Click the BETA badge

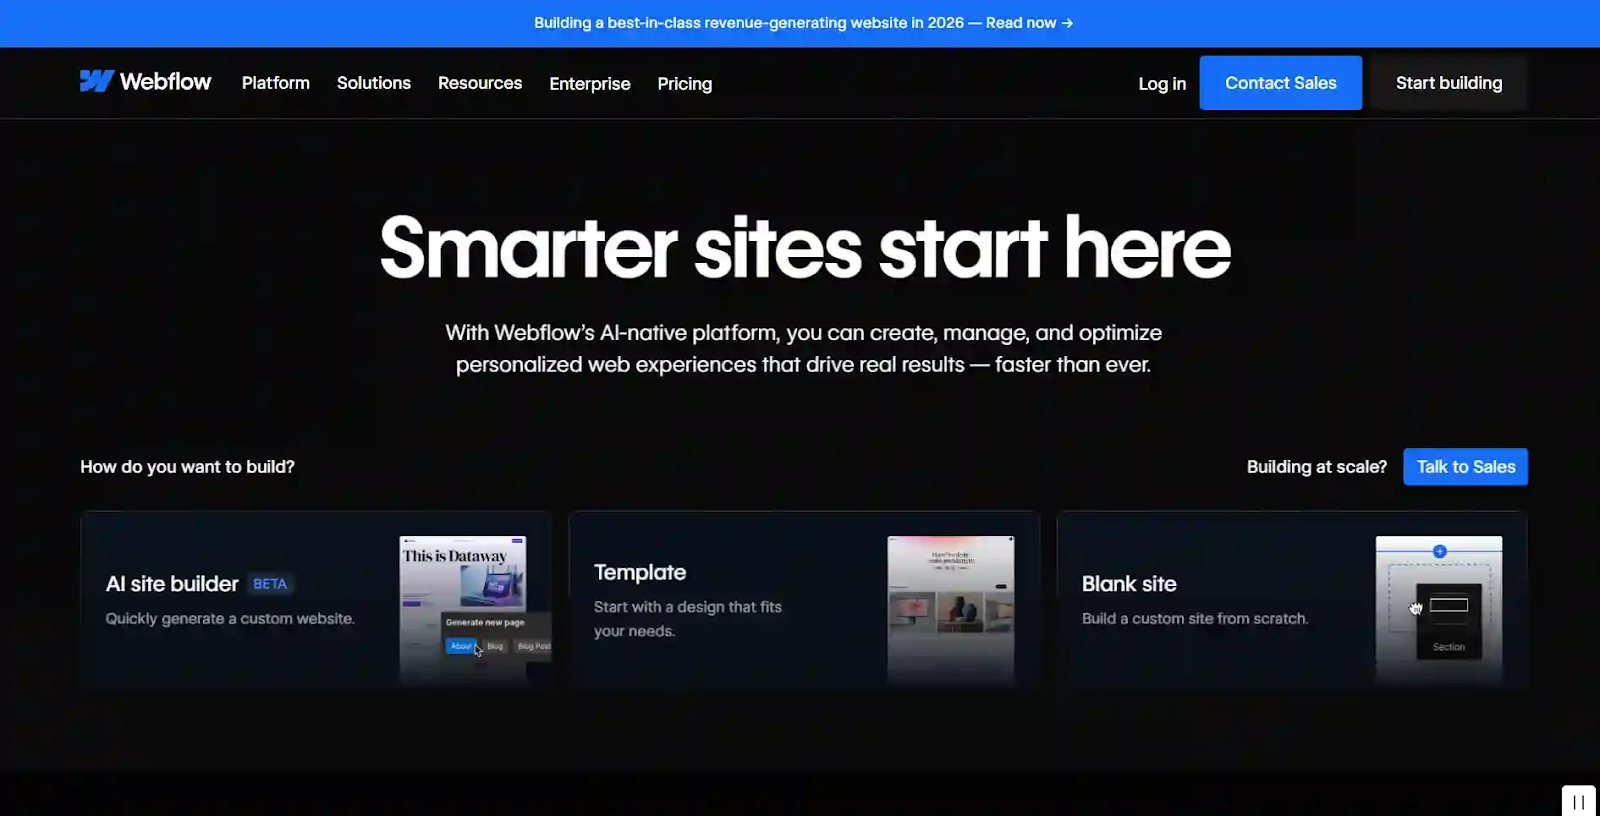[x=270, y=584]
